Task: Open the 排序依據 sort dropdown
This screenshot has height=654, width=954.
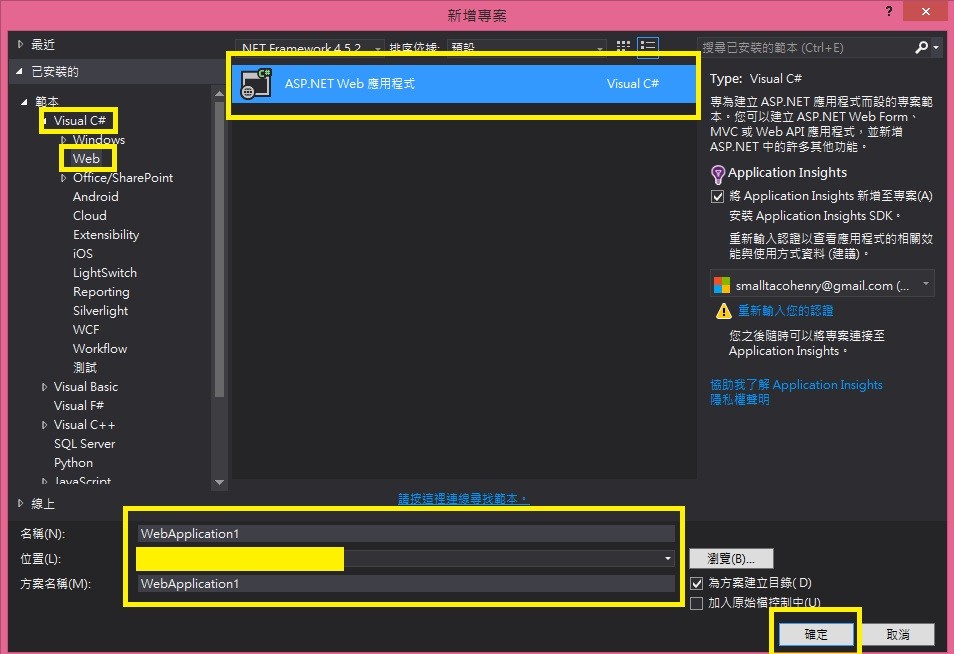Action: point(526,47)
